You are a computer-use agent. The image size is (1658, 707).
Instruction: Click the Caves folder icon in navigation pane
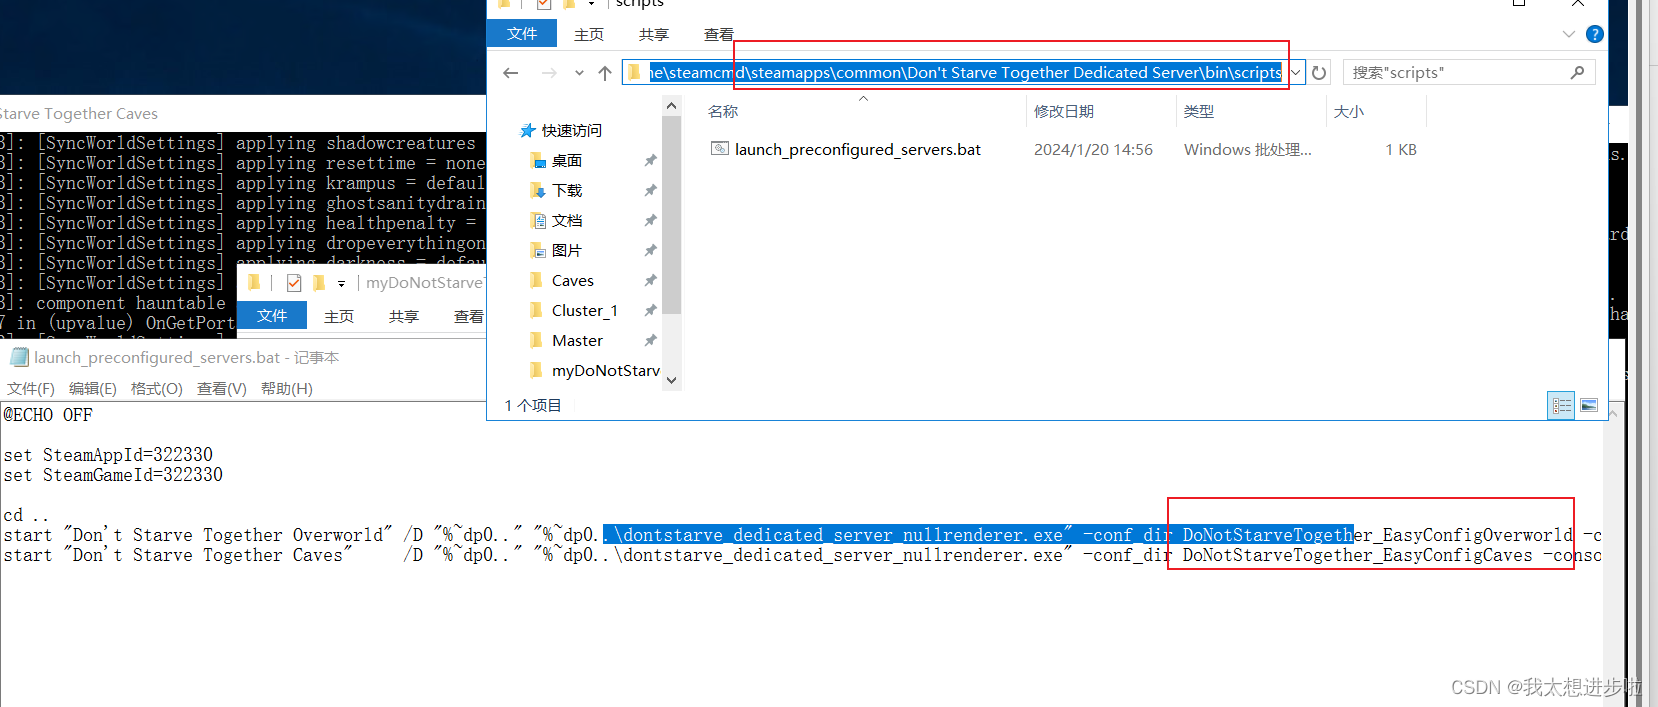538,281
